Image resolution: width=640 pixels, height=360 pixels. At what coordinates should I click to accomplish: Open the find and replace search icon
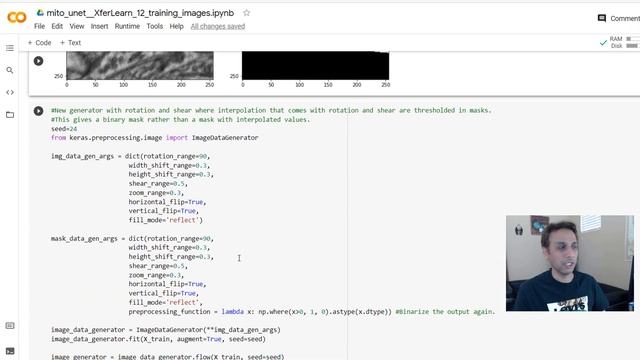point(10,70)
